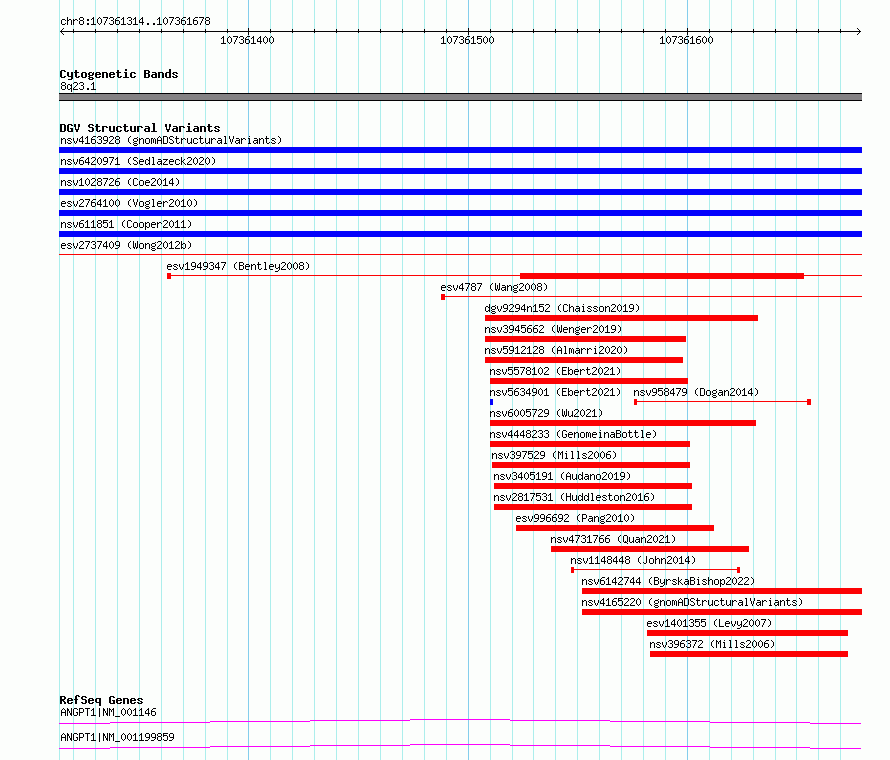The image size is (890, 760).
Task: Select the blue bar under Coe2014
Action: point(460,192)
